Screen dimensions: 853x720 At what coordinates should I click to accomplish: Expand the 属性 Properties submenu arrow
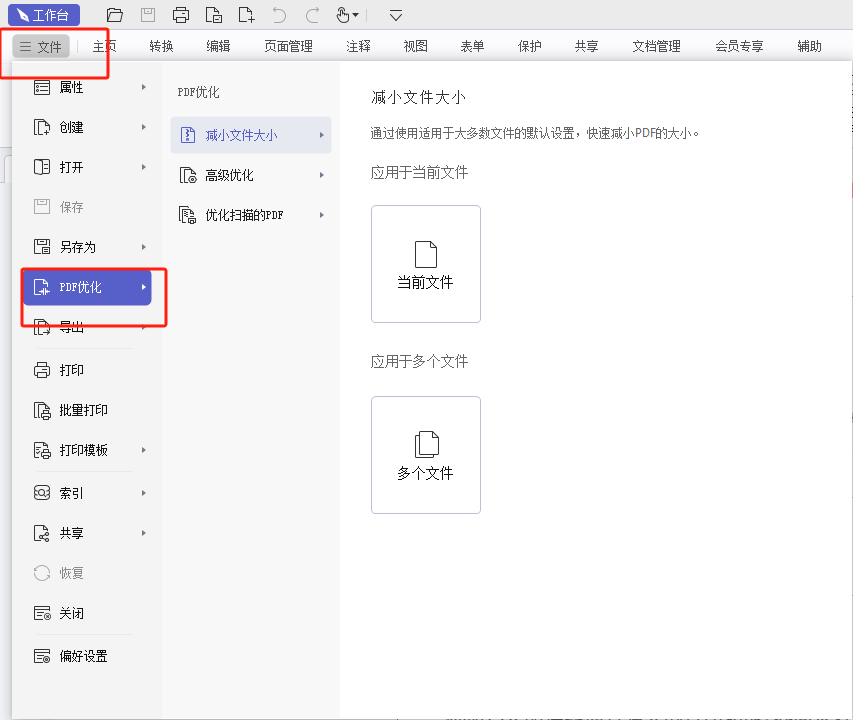click(143, 87)
